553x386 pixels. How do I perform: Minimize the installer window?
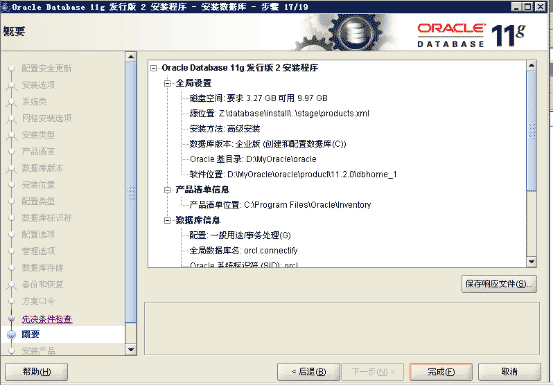click(516, 7)
